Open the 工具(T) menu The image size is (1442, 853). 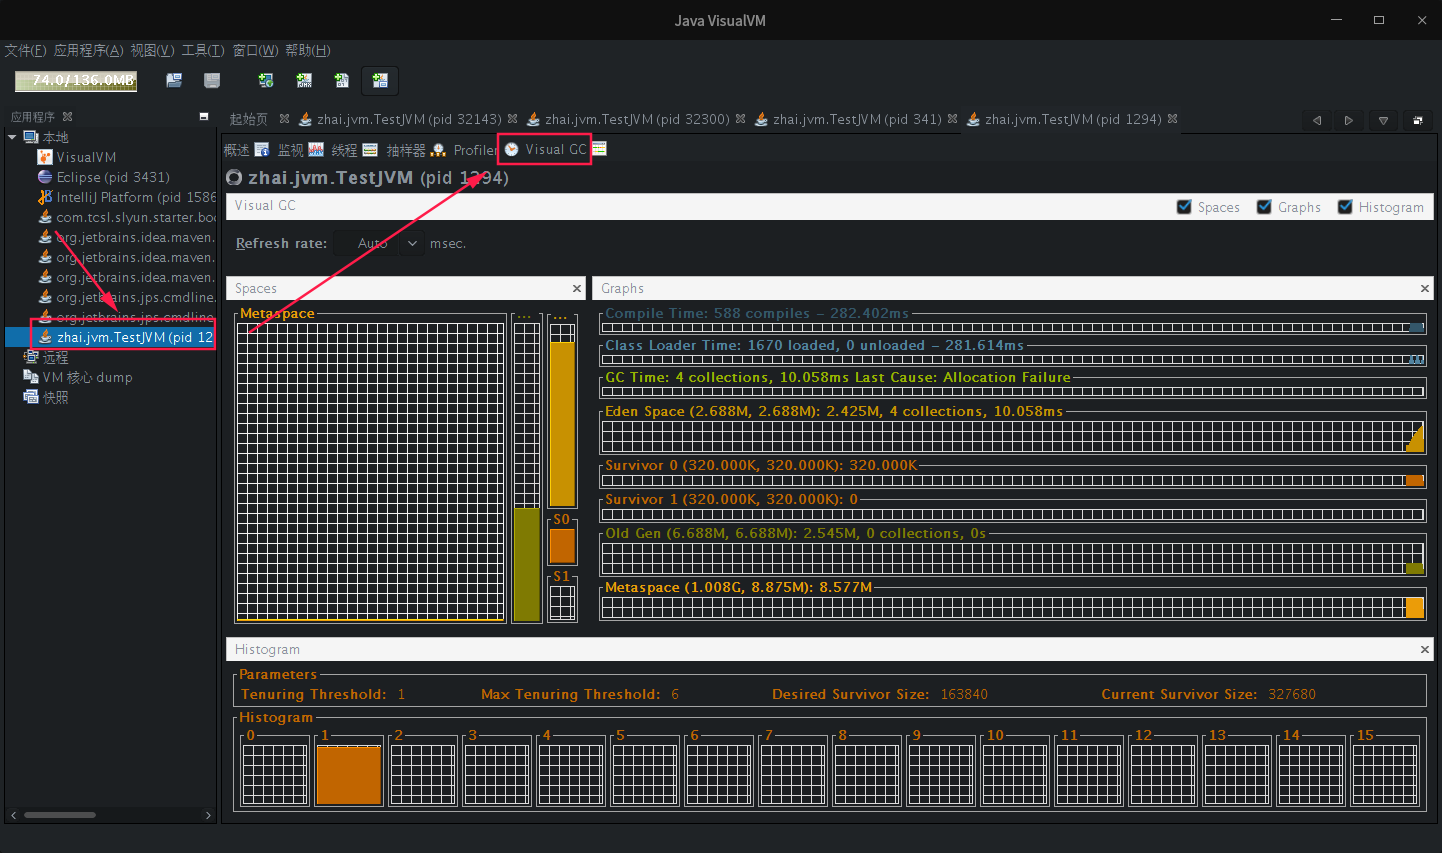203,50
